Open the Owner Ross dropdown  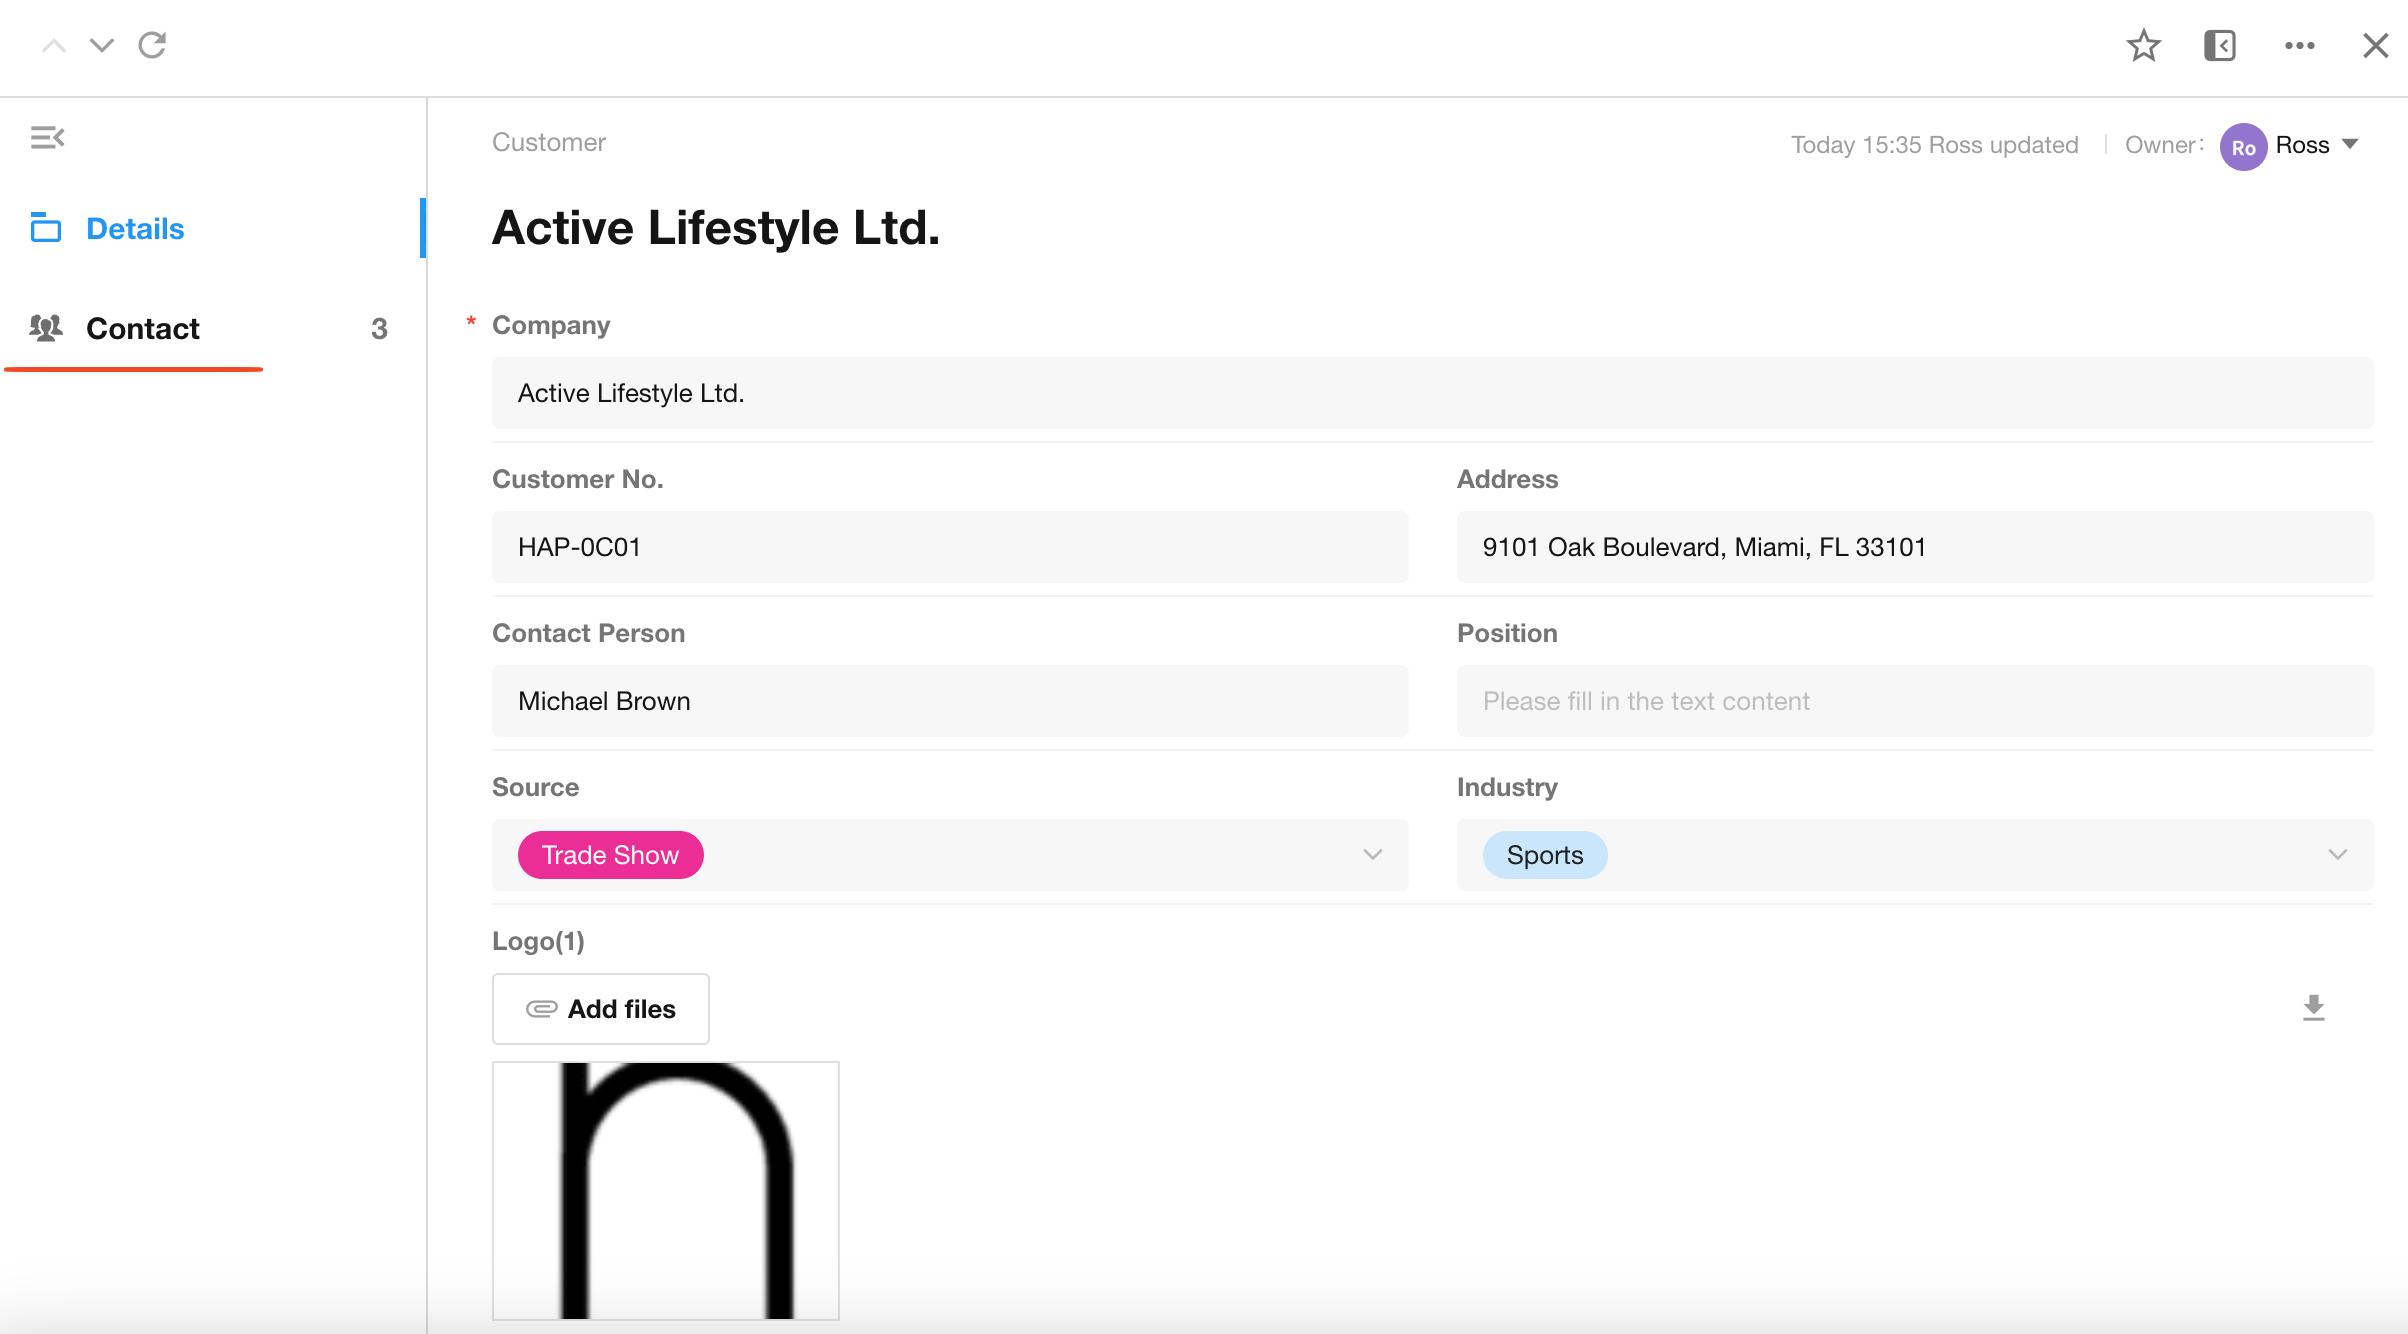(x=2350, y=145)
